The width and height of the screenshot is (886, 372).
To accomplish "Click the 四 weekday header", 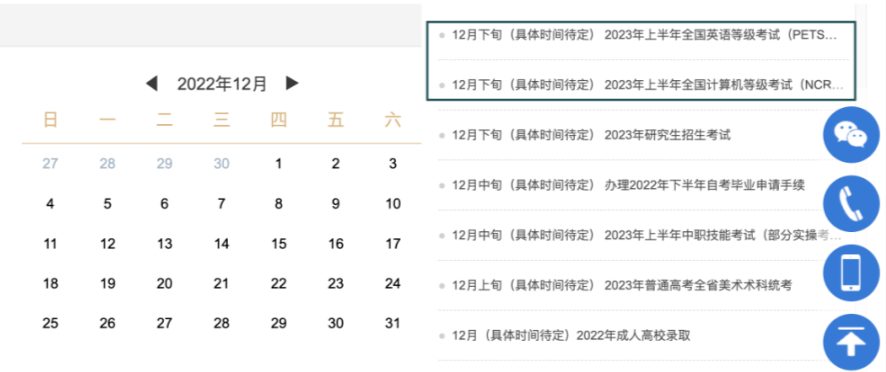I will (279, 120).
